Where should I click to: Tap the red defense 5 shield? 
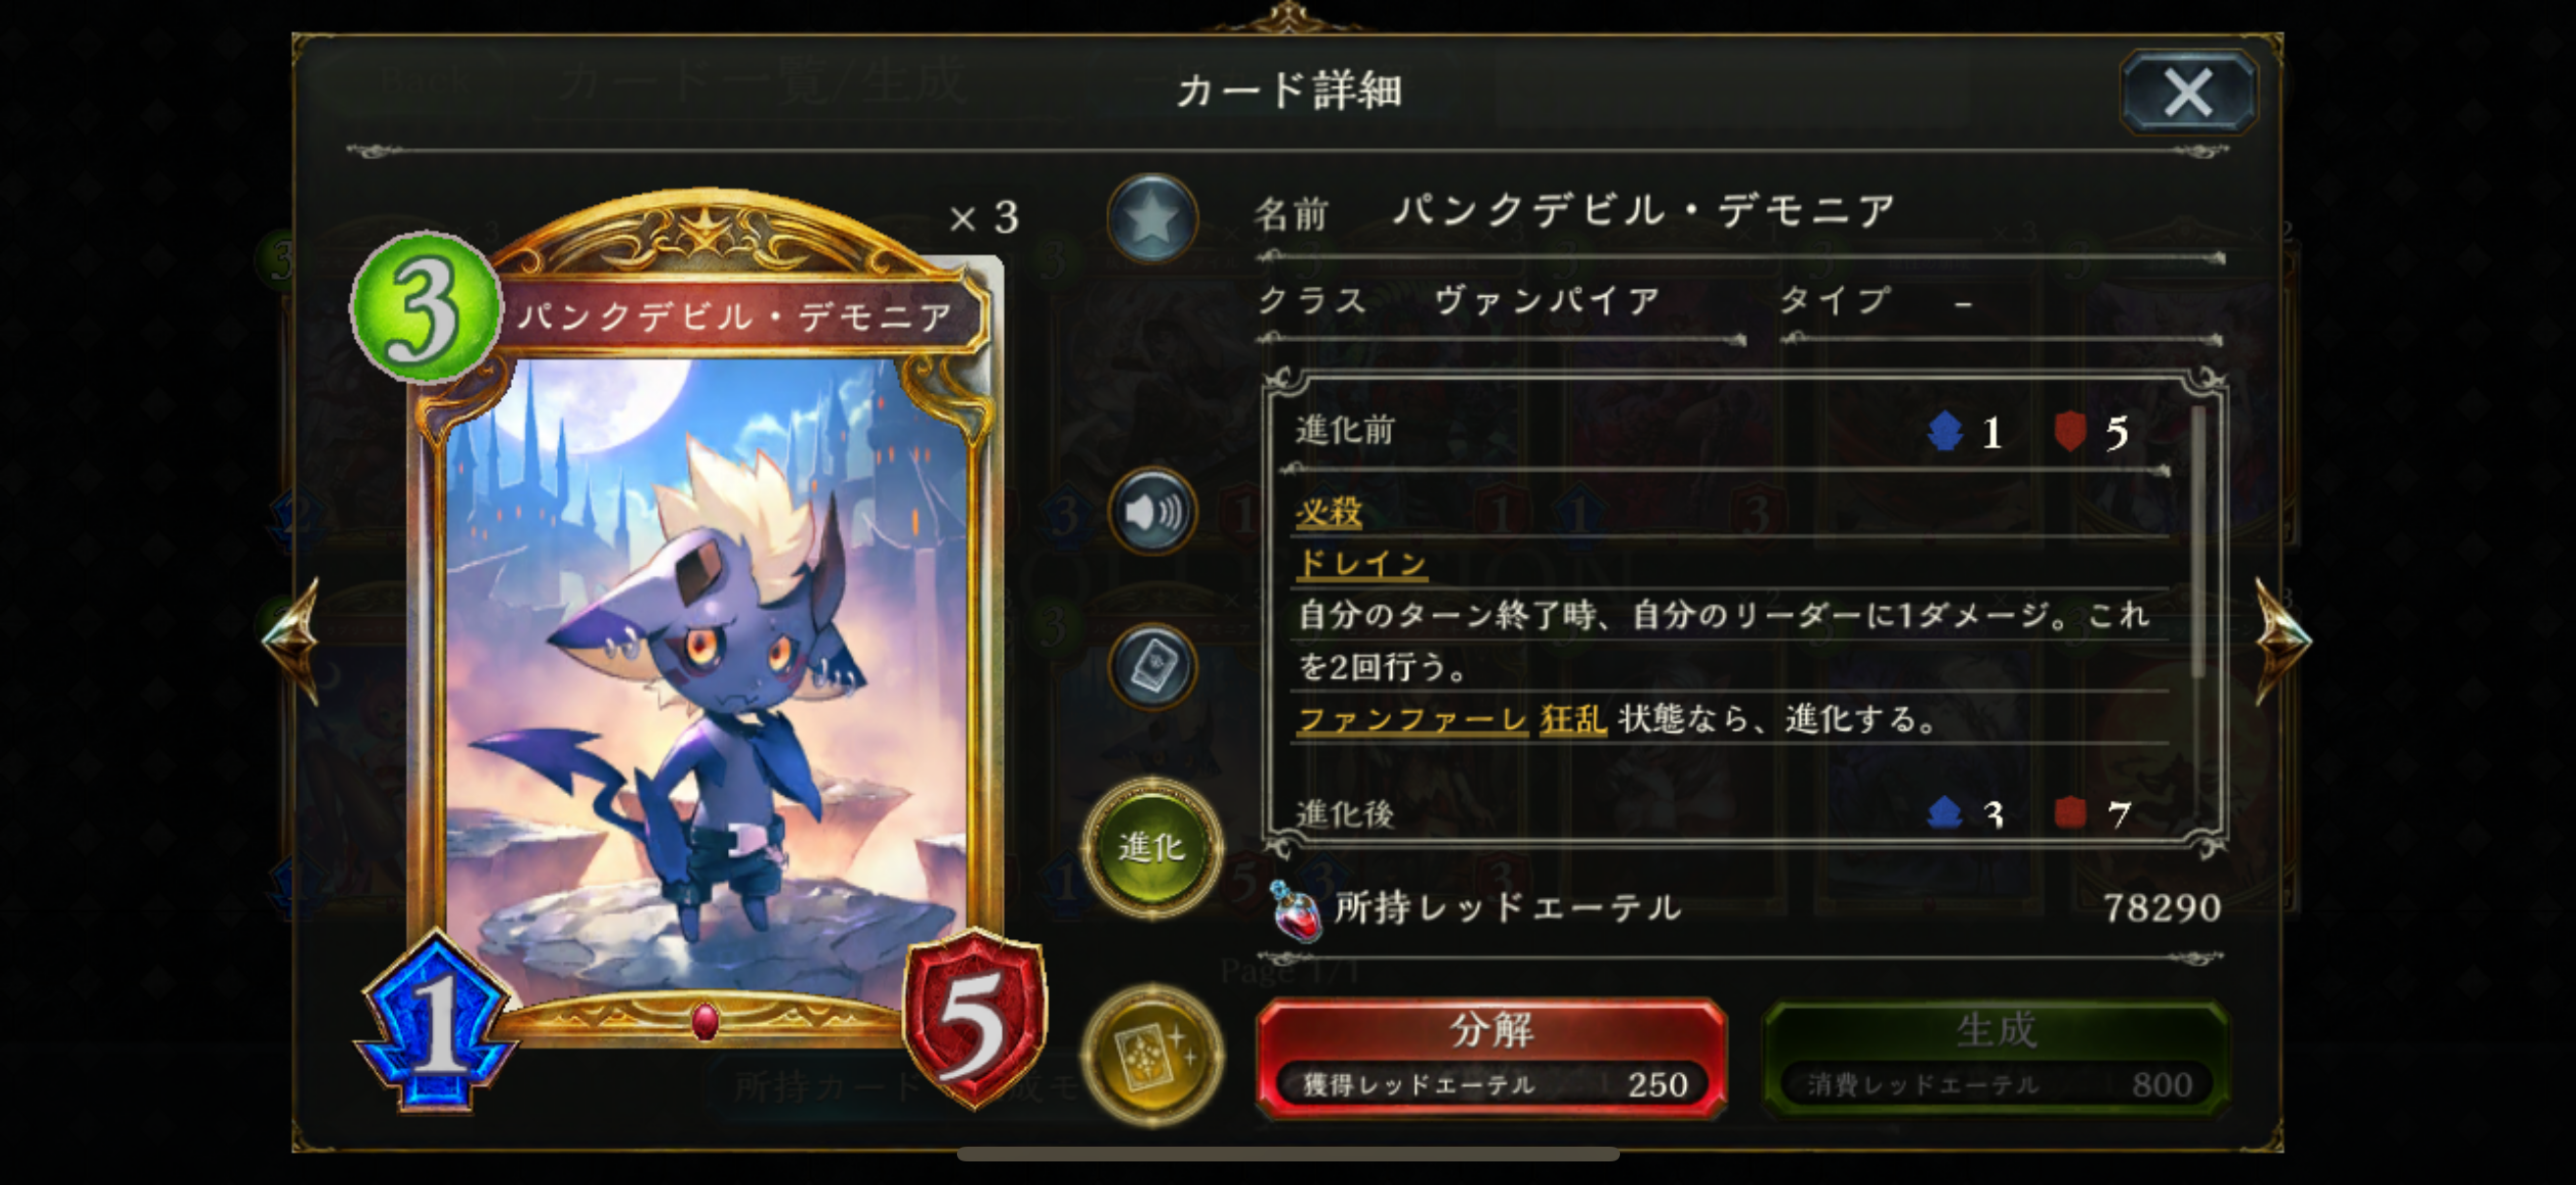[x=973, y=1022]
